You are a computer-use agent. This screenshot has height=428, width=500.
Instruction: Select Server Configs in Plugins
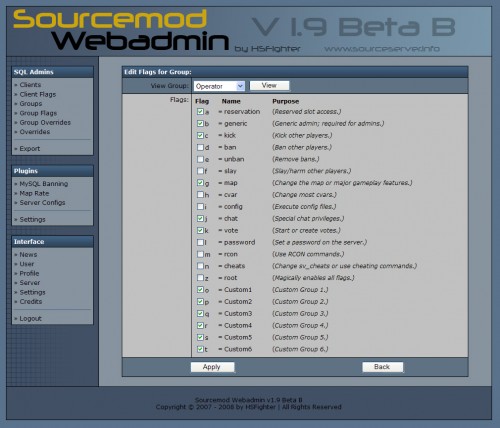tap(42, 202)
